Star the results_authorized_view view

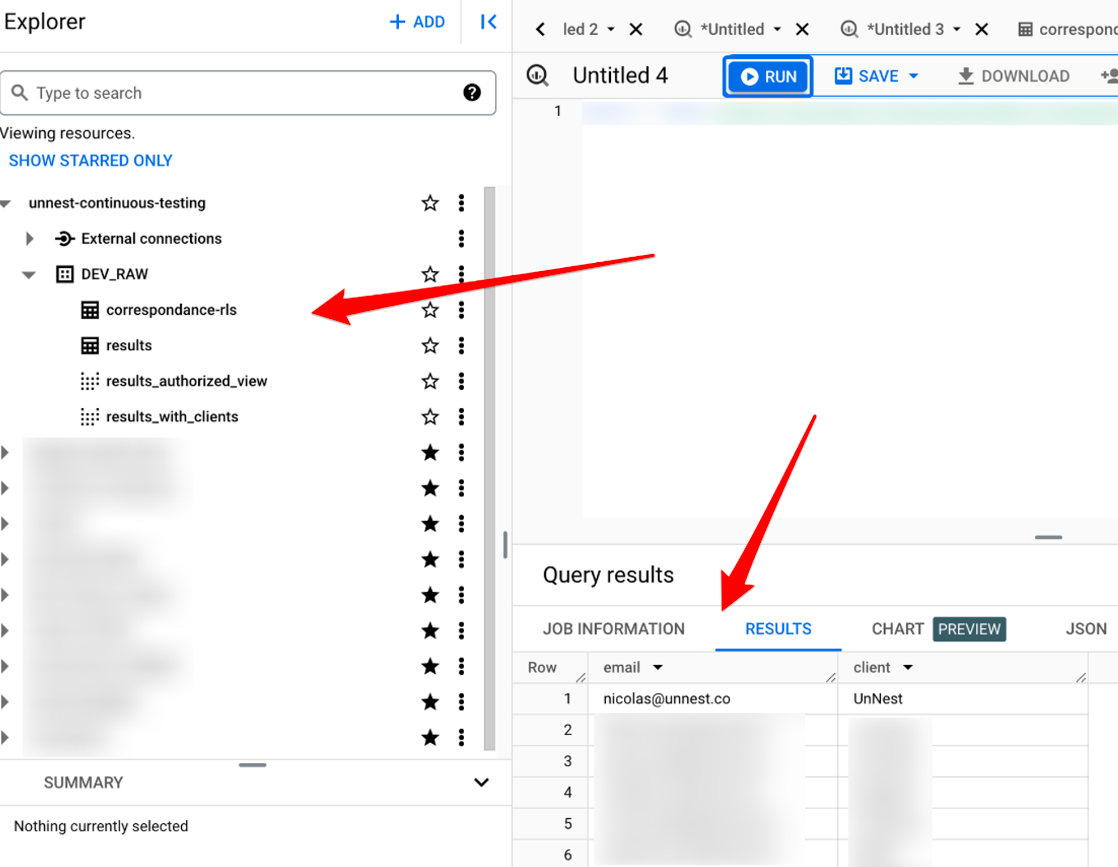430,381
